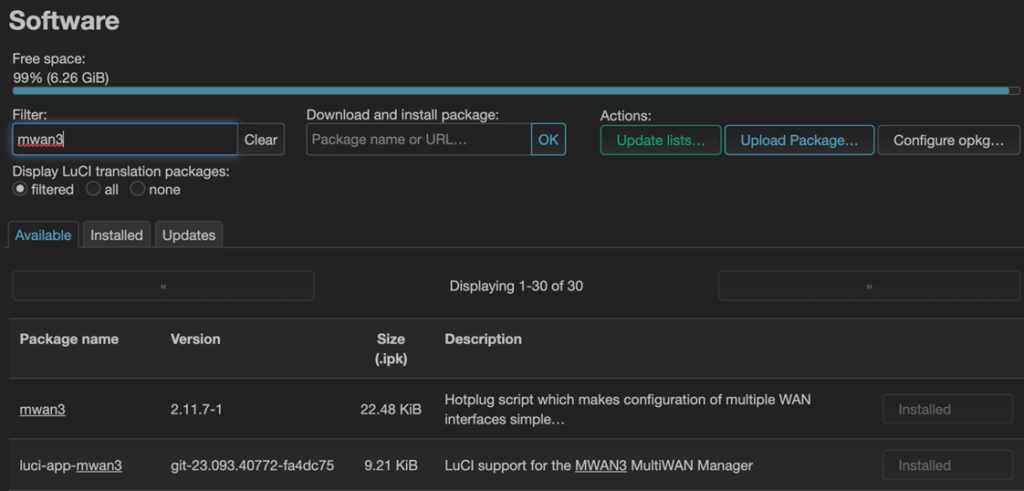Viewport: 1024px width, 491px height.
Task: Select the 'filtered' translation packages radio
Action: point(20,189)
